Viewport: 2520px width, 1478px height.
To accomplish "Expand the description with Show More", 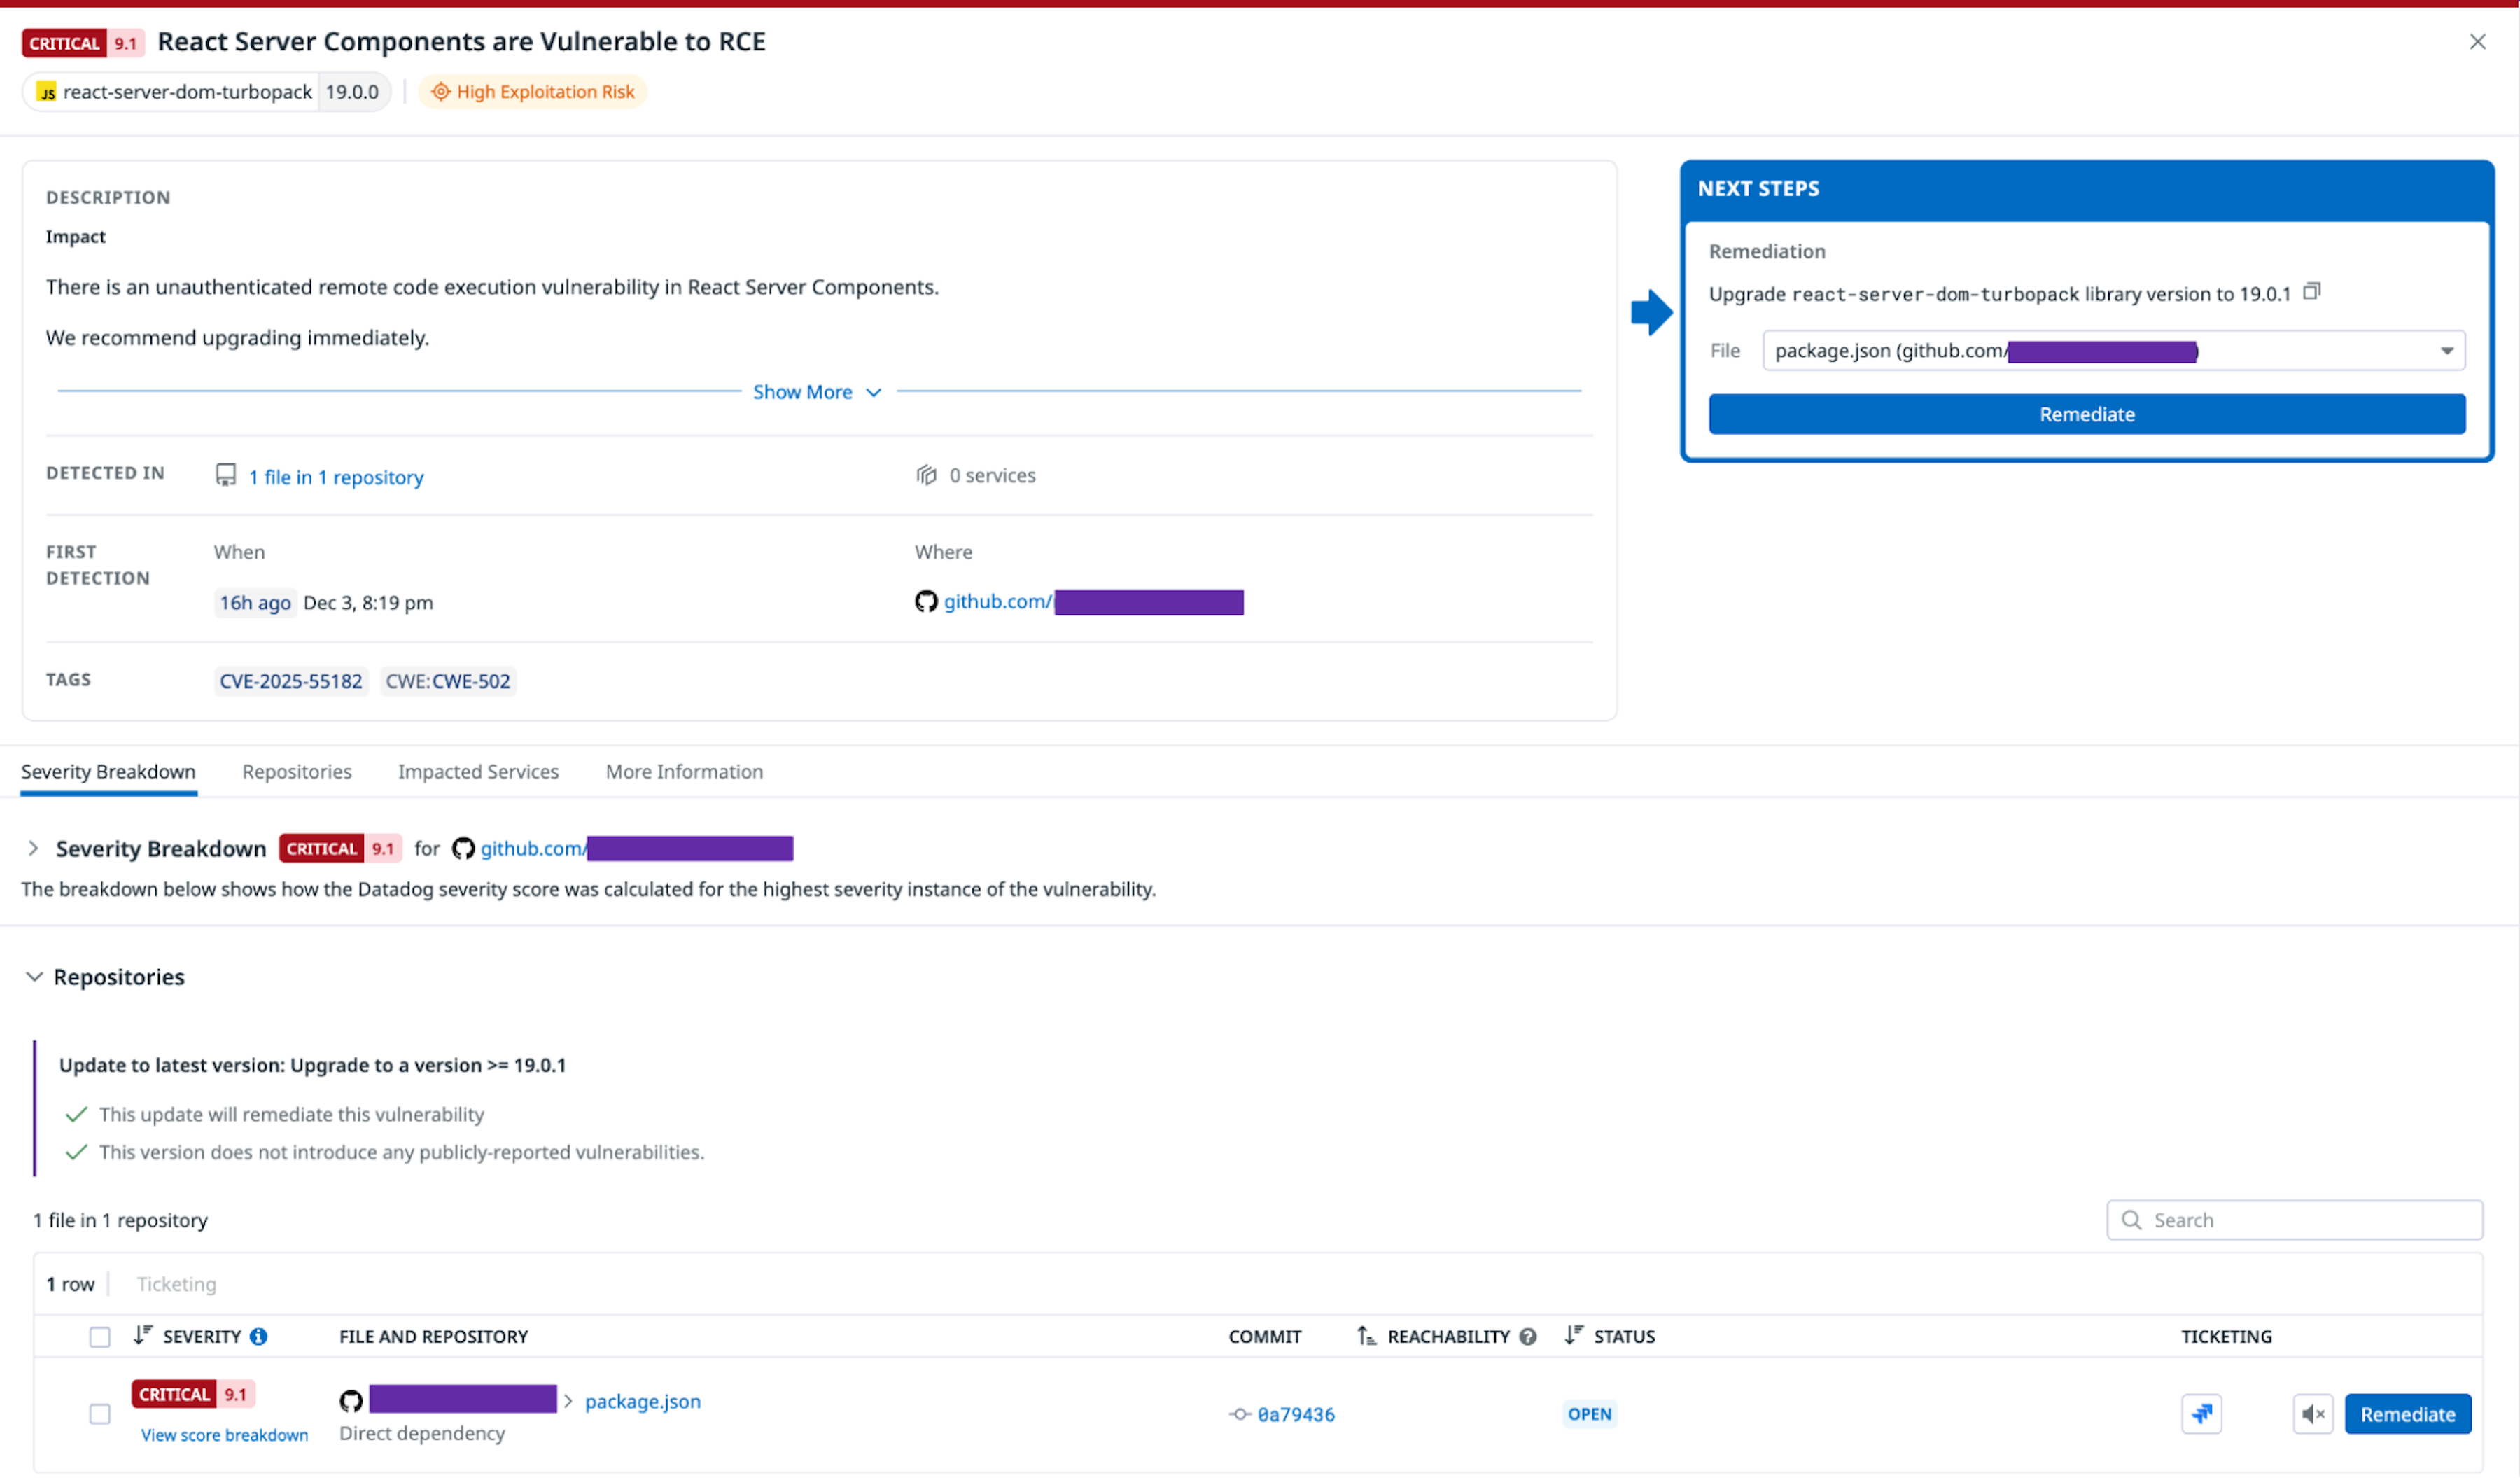I will (x=817, y=392).
